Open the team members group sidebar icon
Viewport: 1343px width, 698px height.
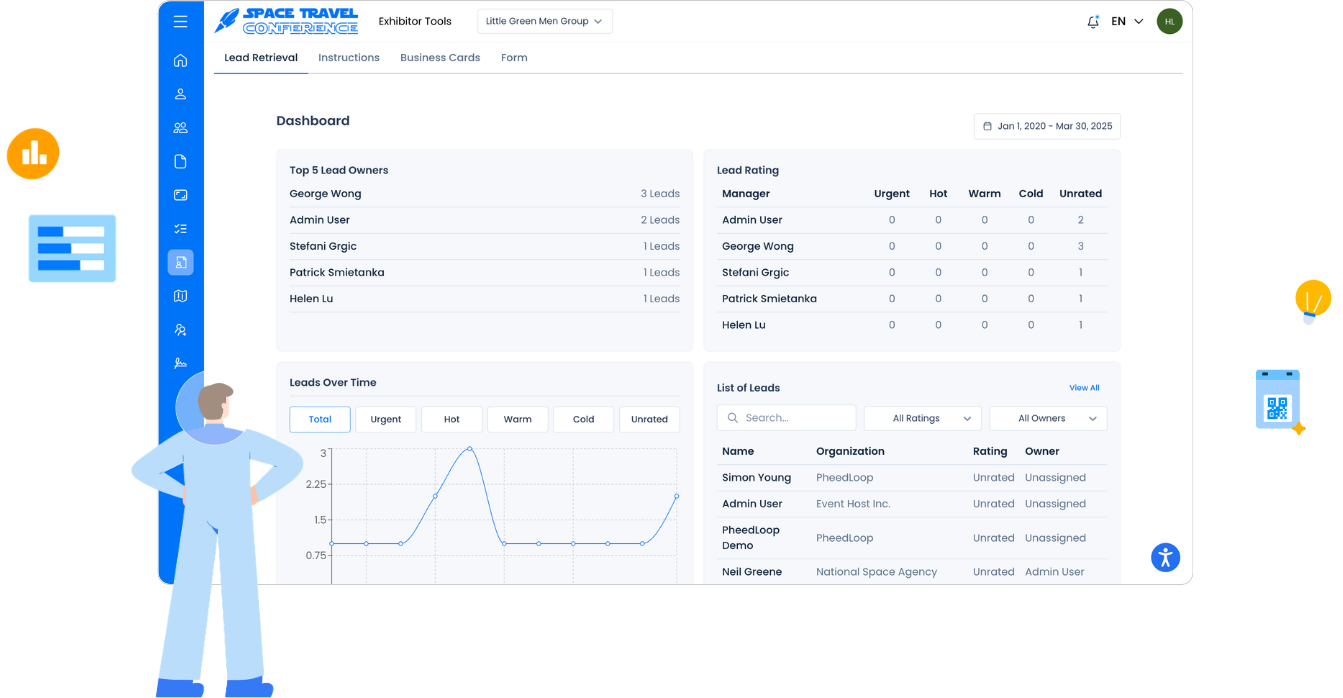point(180,128)
